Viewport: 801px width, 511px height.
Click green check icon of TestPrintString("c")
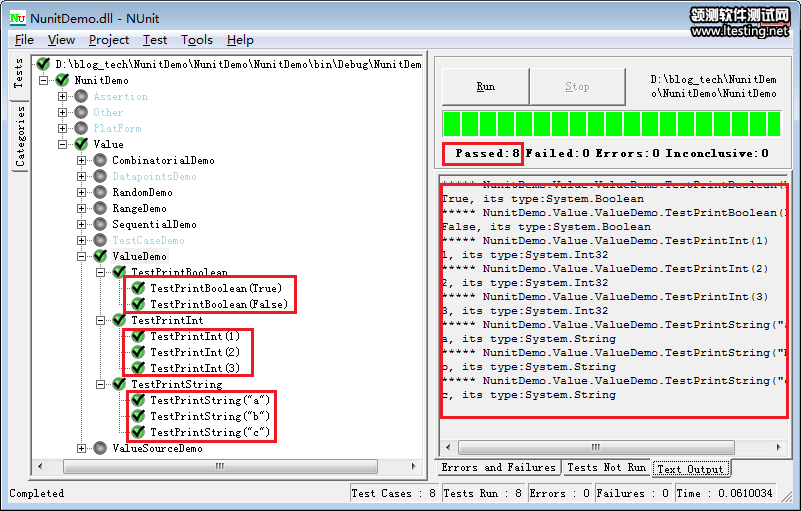tap(138, 432)
